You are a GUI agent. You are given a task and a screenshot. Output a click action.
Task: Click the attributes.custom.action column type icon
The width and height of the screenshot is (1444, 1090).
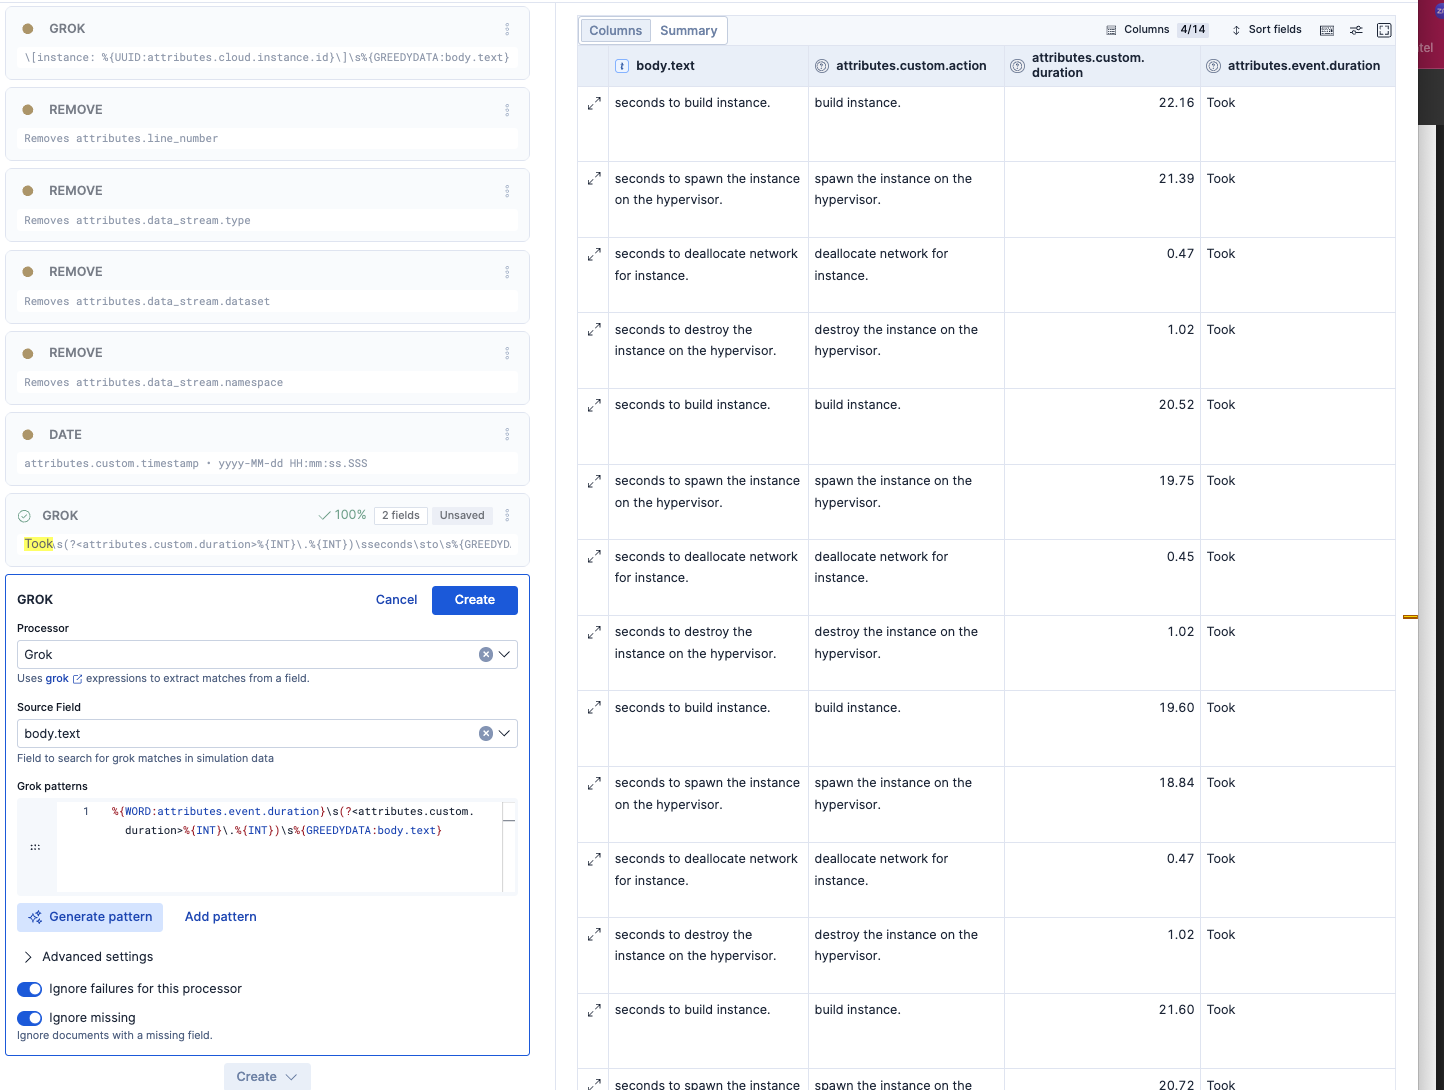822,66
